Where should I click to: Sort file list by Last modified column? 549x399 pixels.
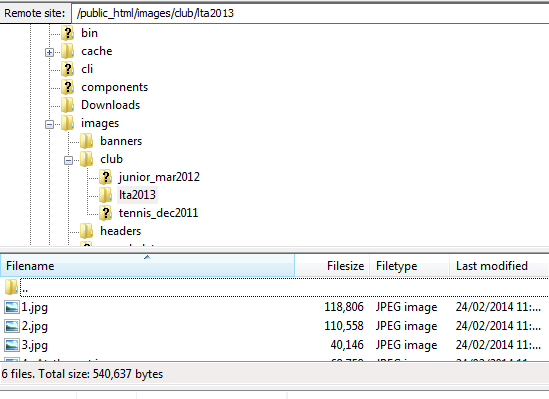[499, 266]
